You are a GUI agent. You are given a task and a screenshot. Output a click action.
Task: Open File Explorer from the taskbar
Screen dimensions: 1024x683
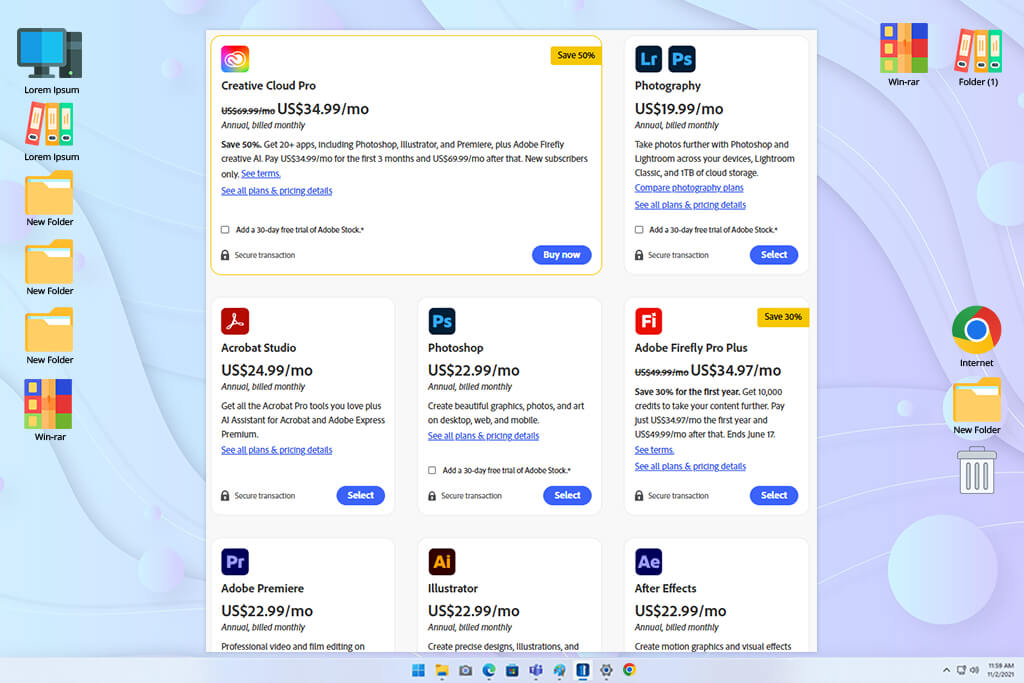pyautogui.click(x=442, y=670)
